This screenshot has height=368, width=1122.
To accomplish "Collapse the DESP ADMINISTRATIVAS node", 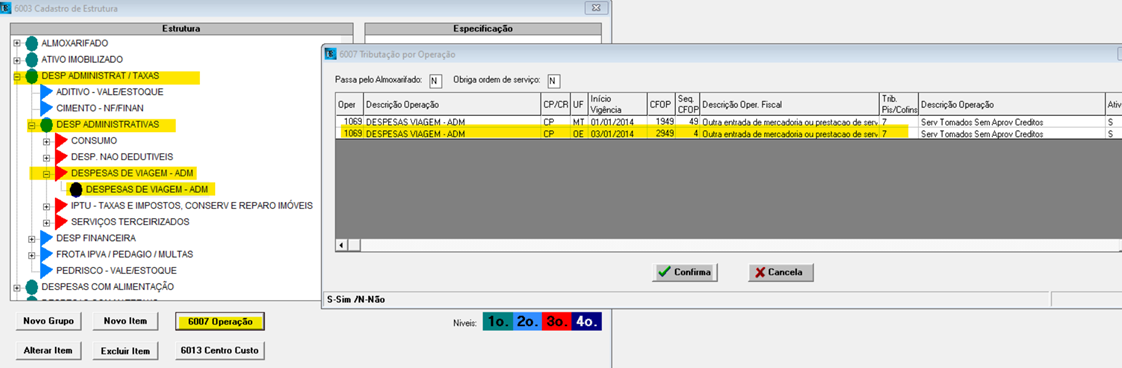I will [31, 125].
